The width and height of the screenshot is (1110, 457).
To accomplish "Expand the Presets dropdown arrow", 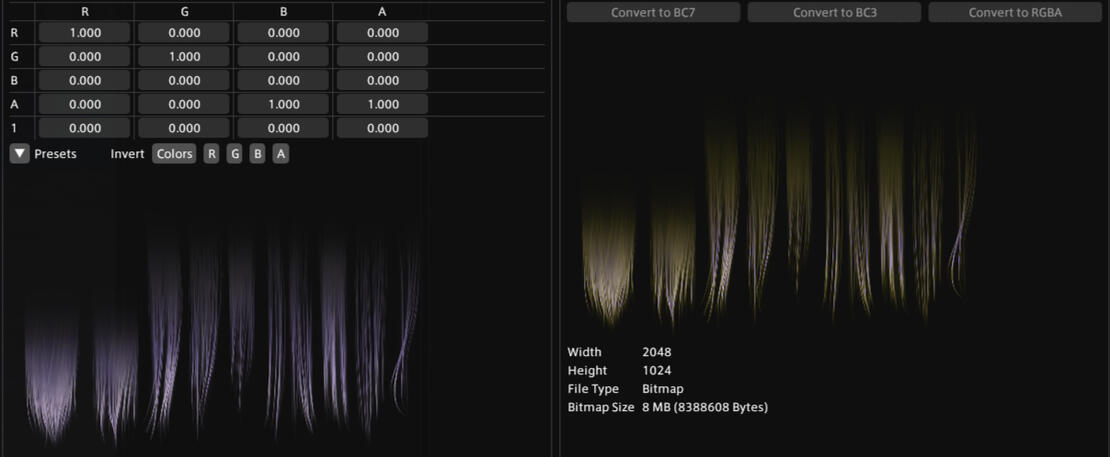I will [19, 154].
